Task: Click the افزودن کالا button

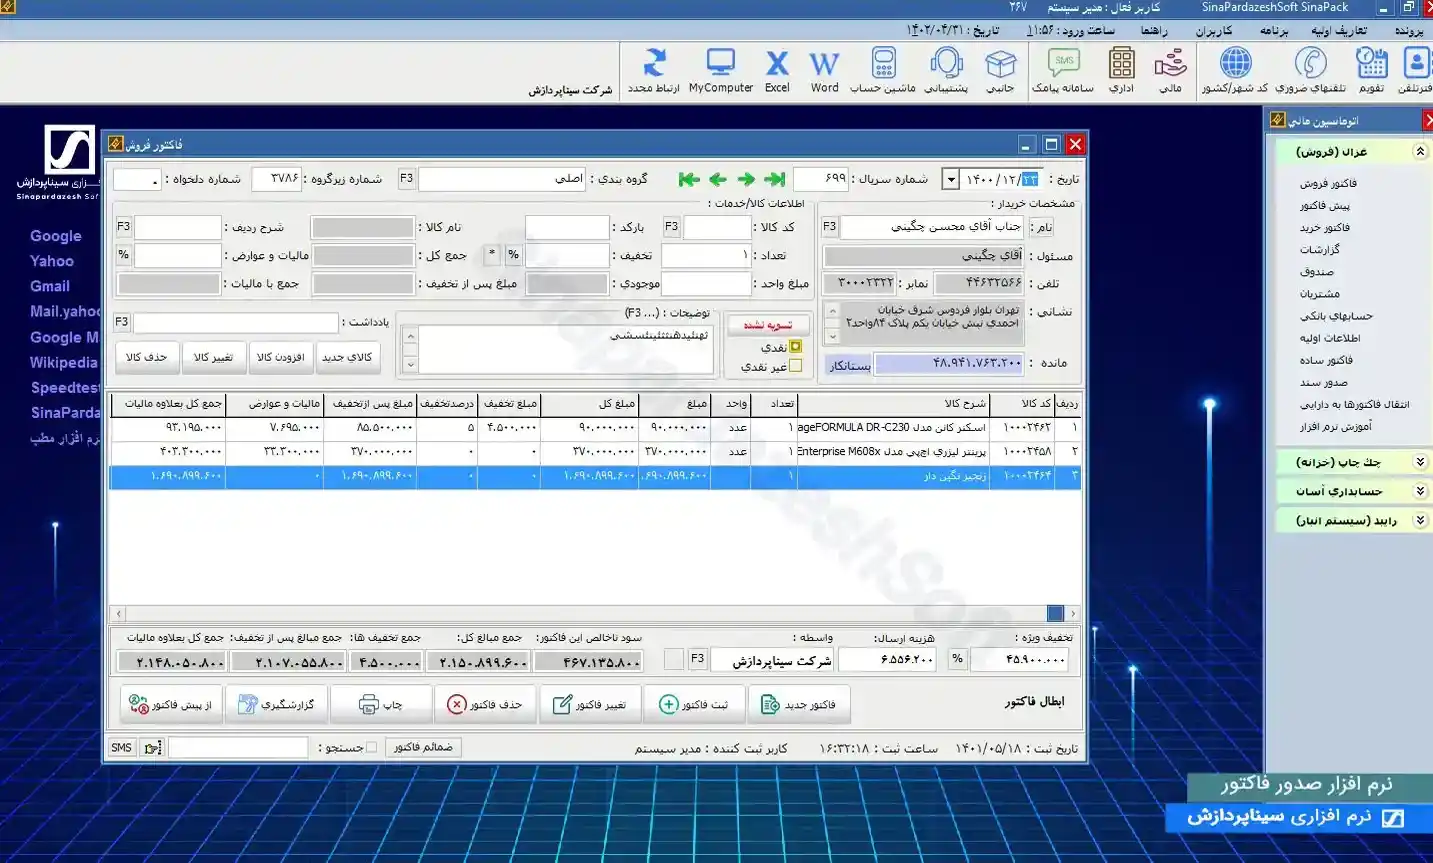Action: pyautogui.click(x=280, y=357)
